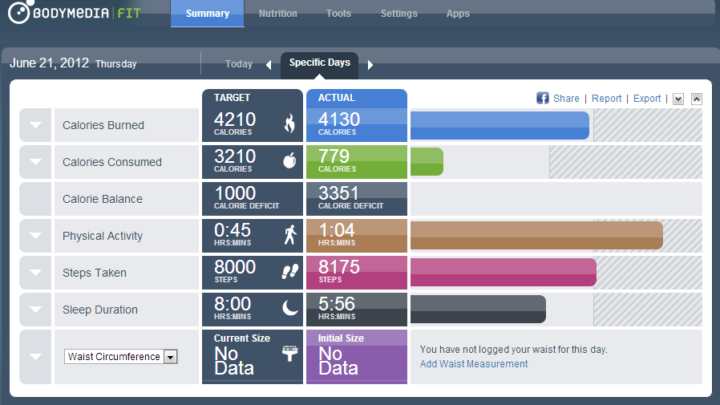Click the flame icon in Calories Burned target
The height and width of the screenshot is (405, 720).
[290, 123]
